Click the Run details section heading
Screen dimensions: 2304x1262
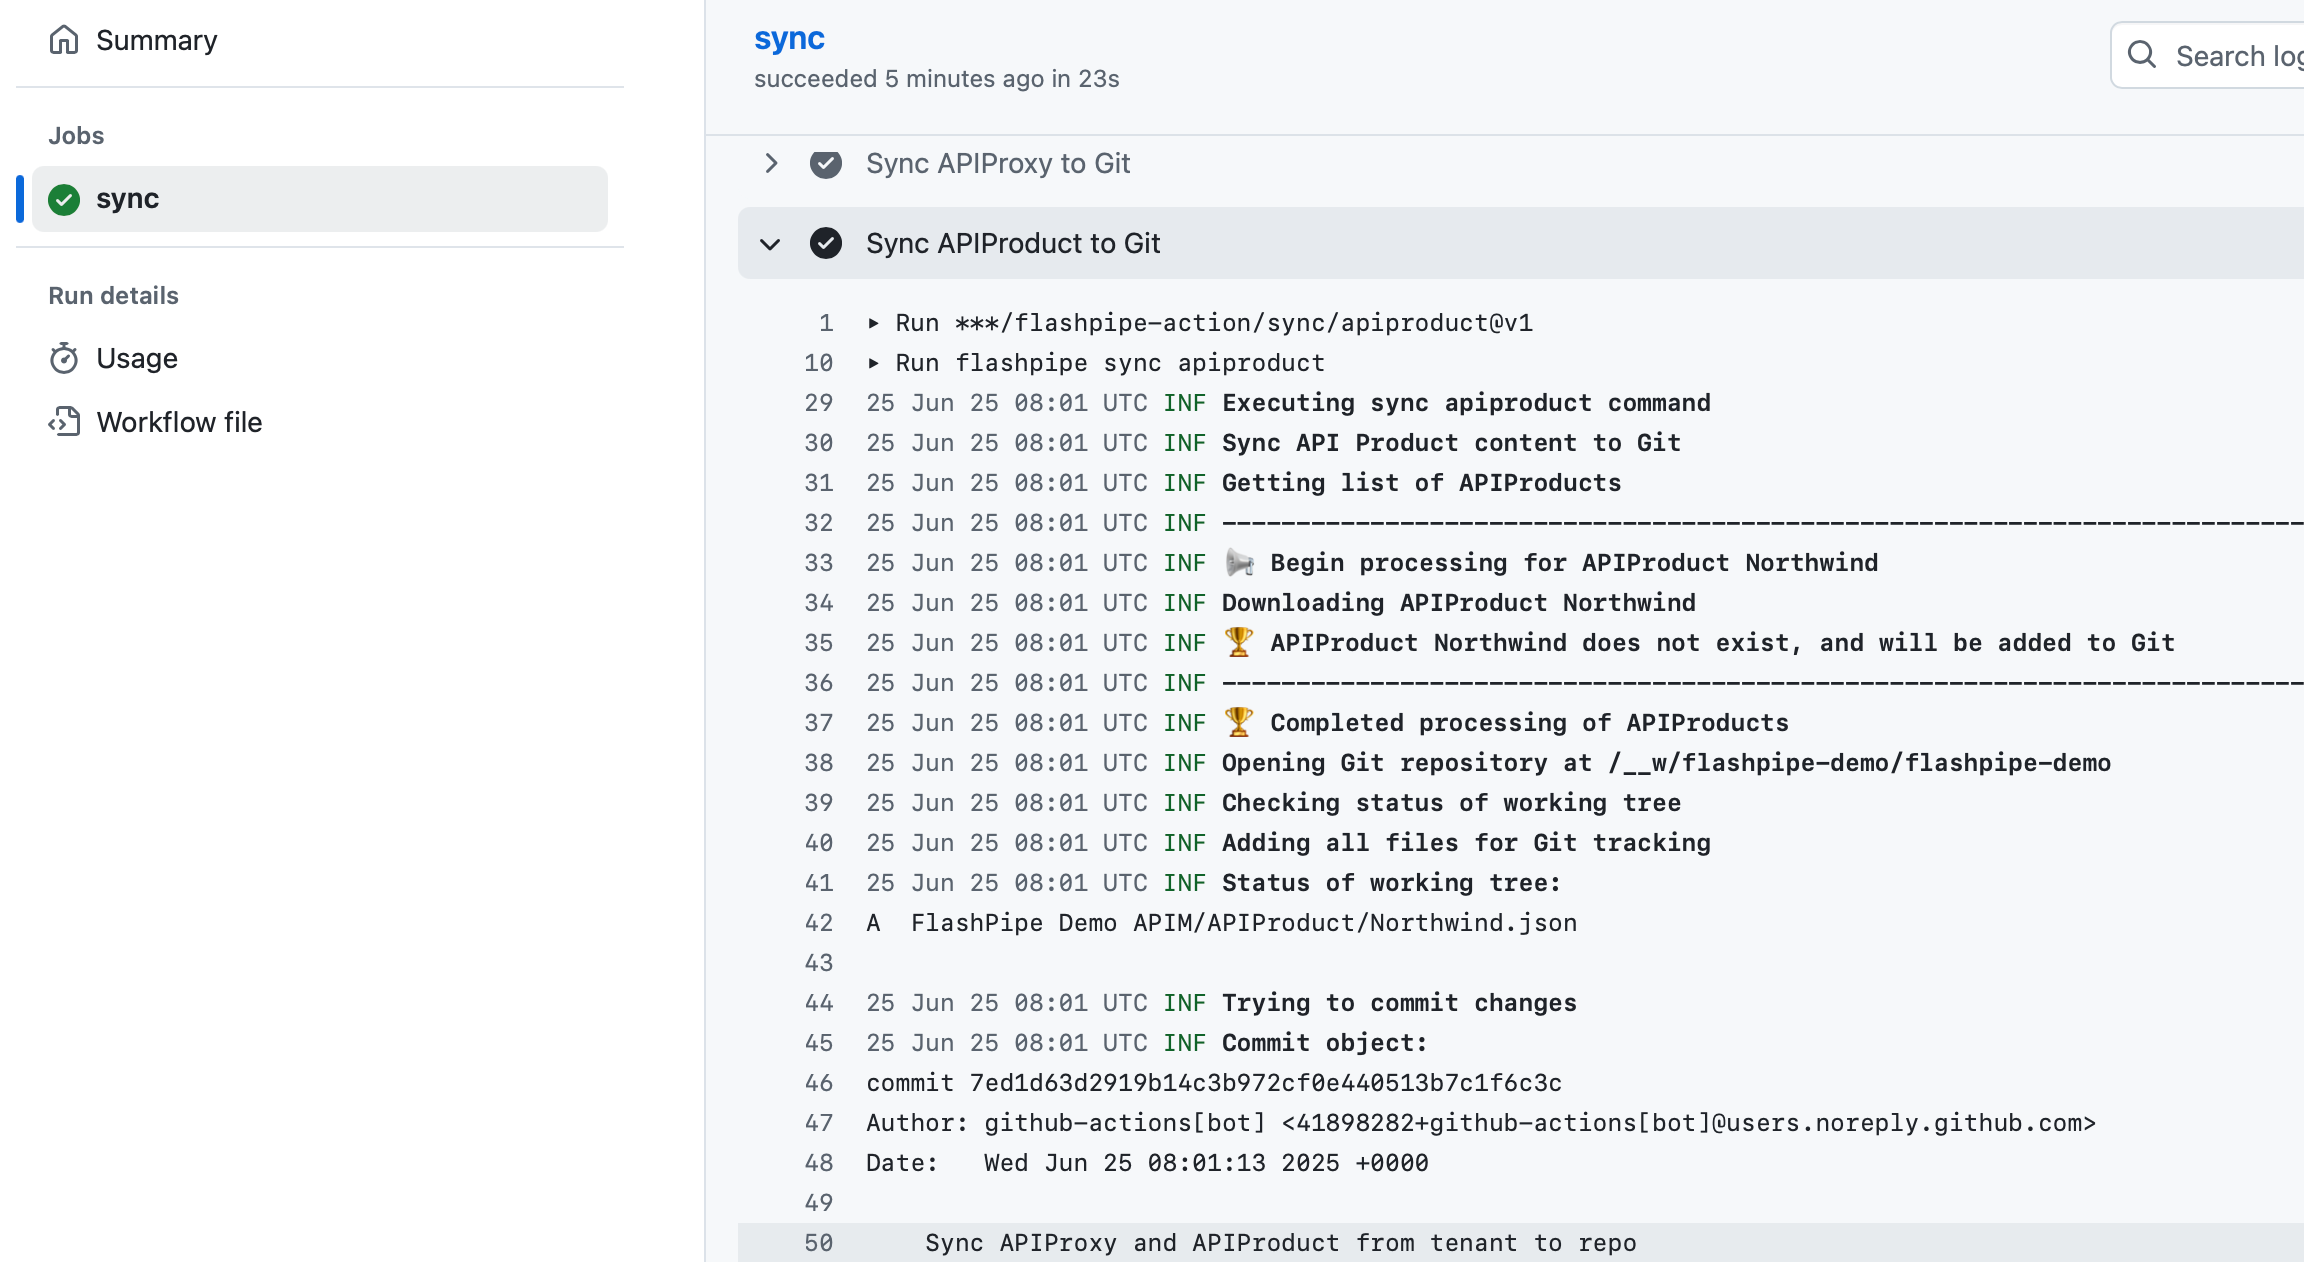tap(113, 296)
